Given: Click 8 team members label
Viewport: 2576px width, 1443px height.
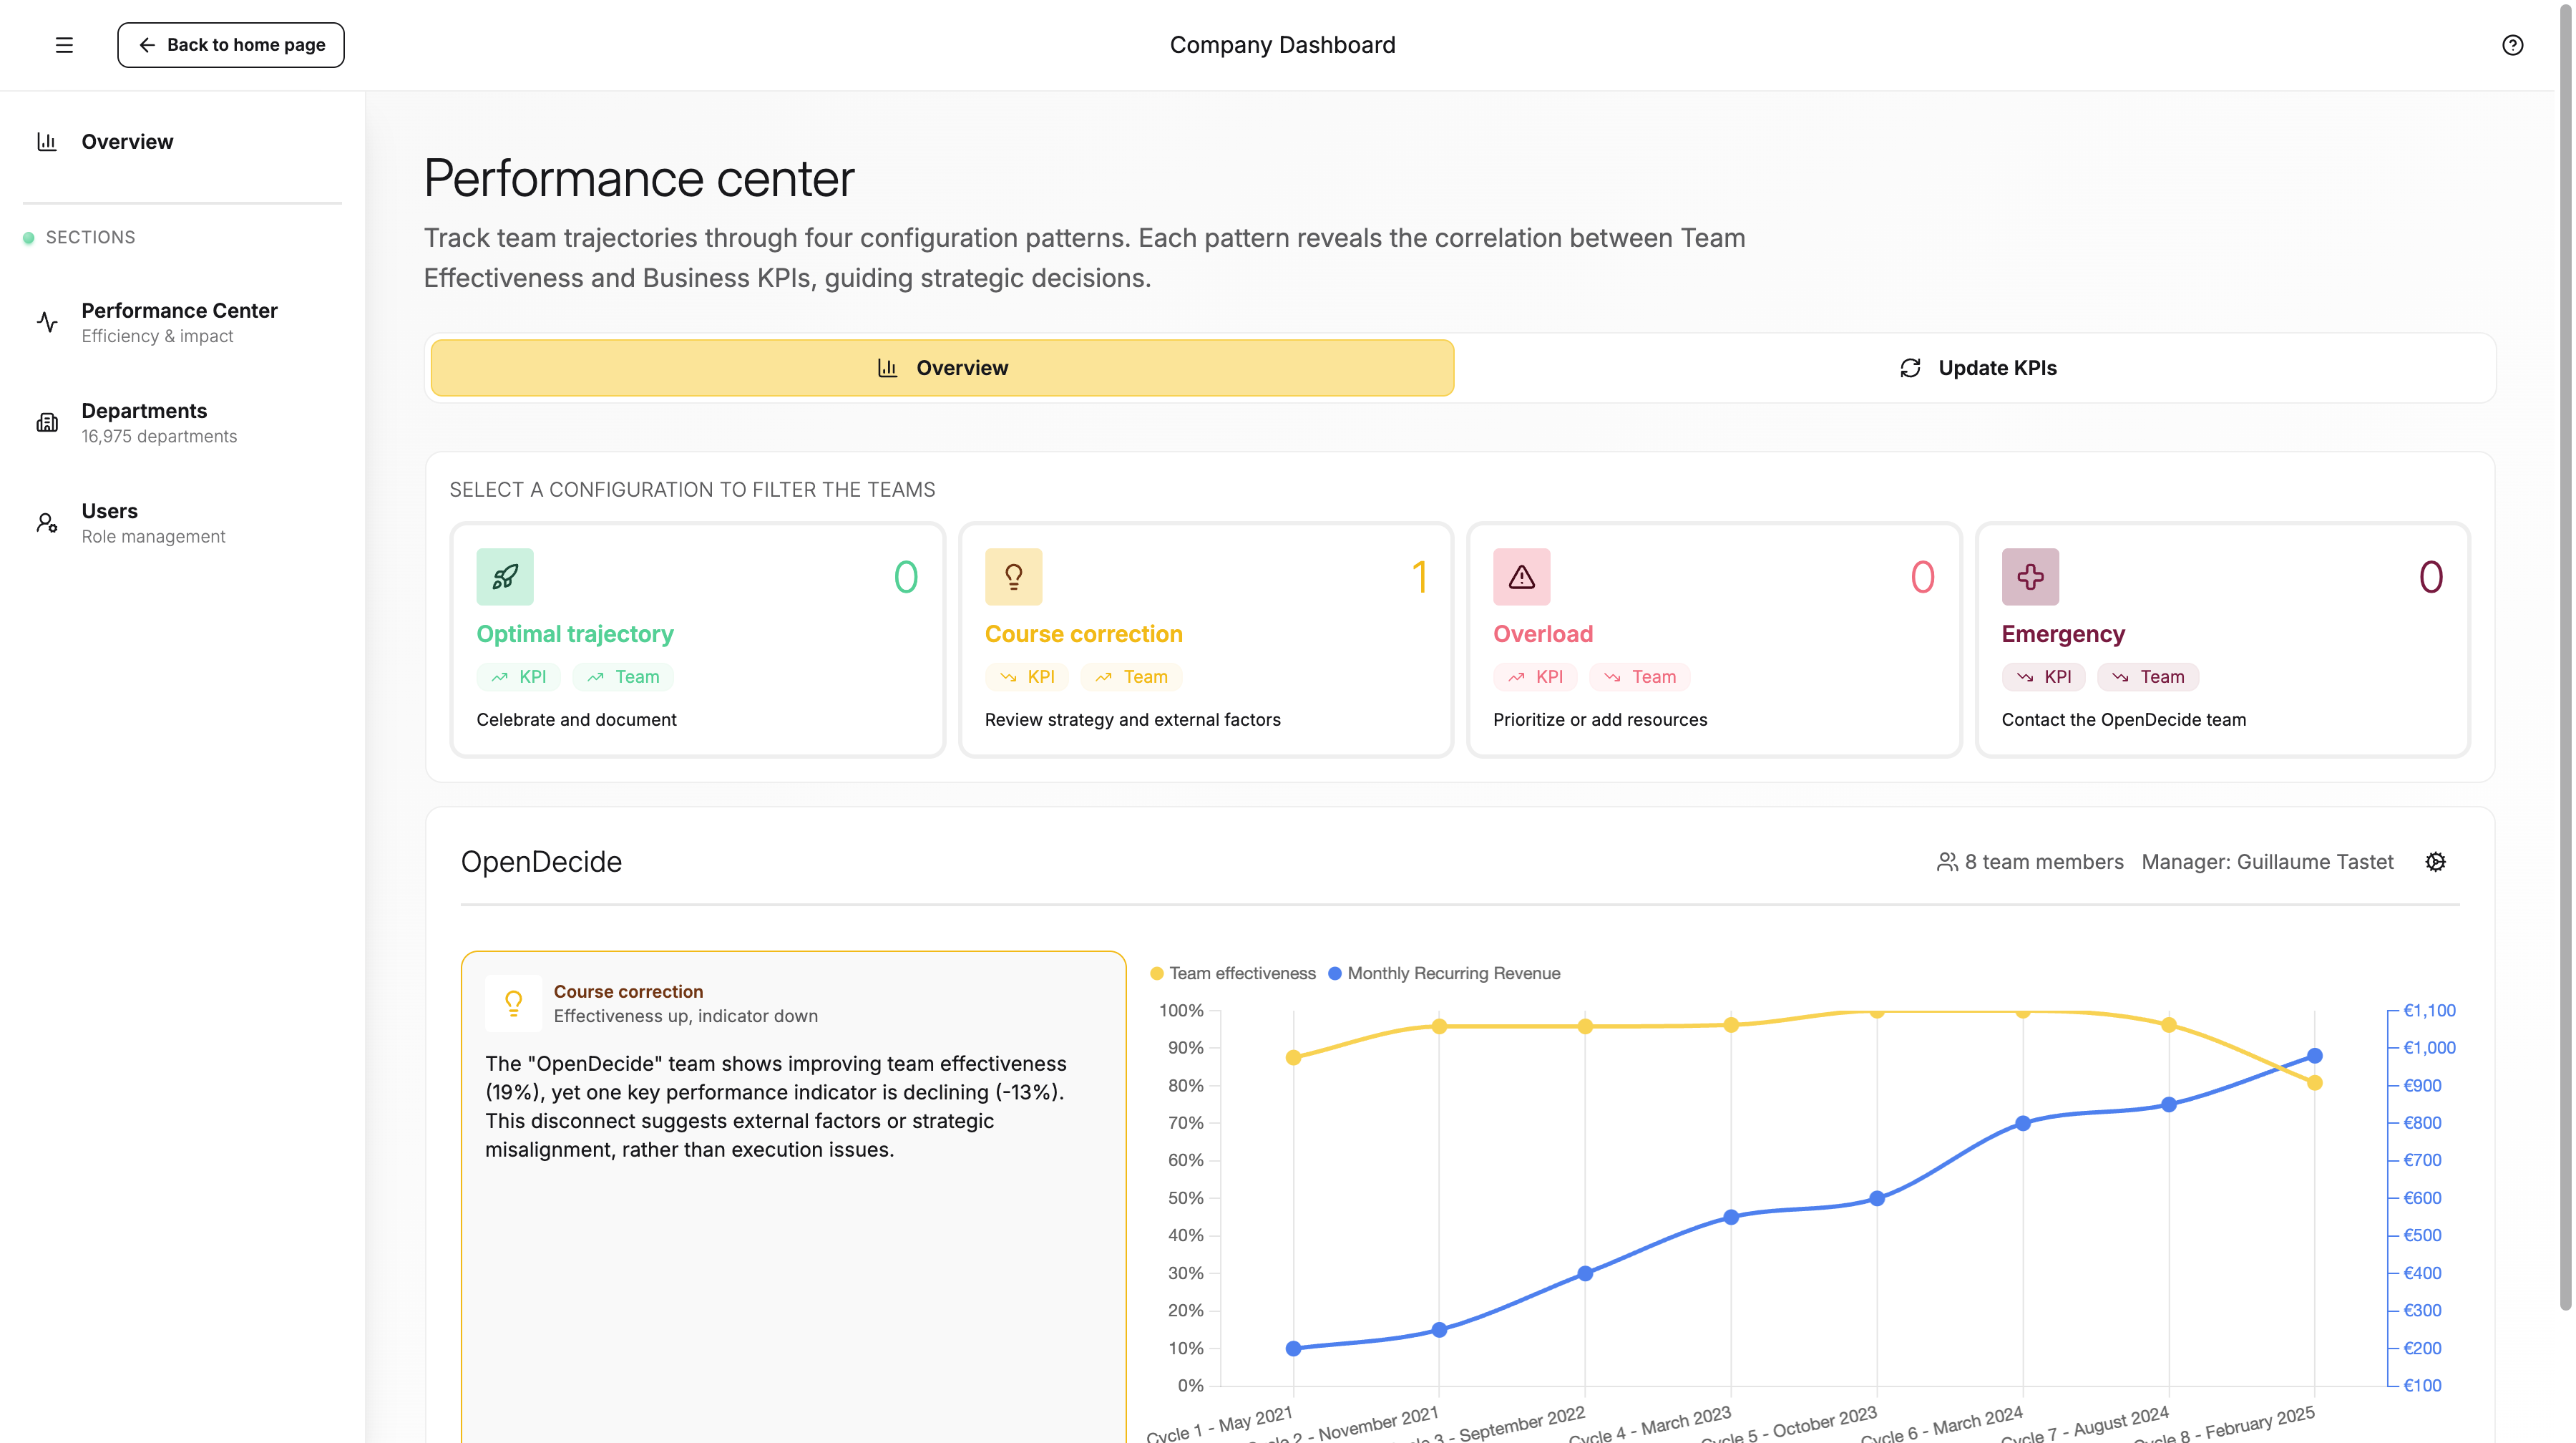Looking at the screenshot, I should (2044, 862).
